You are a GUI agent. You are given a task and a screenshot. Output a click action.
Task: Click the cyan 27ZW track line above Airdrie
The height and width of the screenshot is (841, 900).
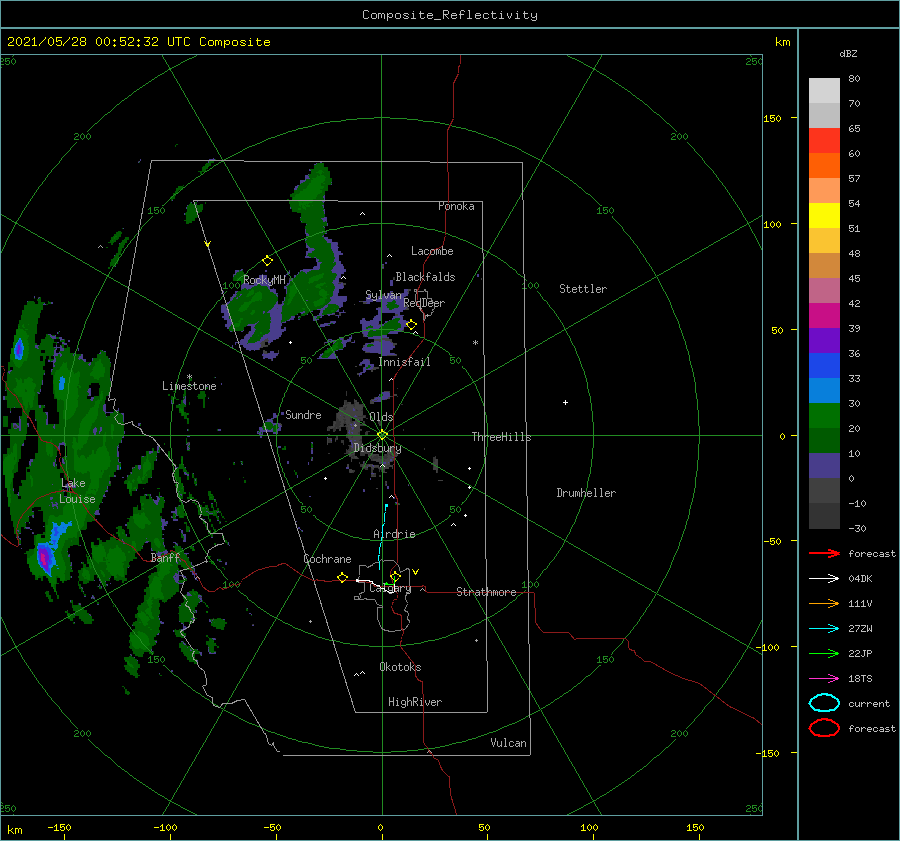point(382,537)
